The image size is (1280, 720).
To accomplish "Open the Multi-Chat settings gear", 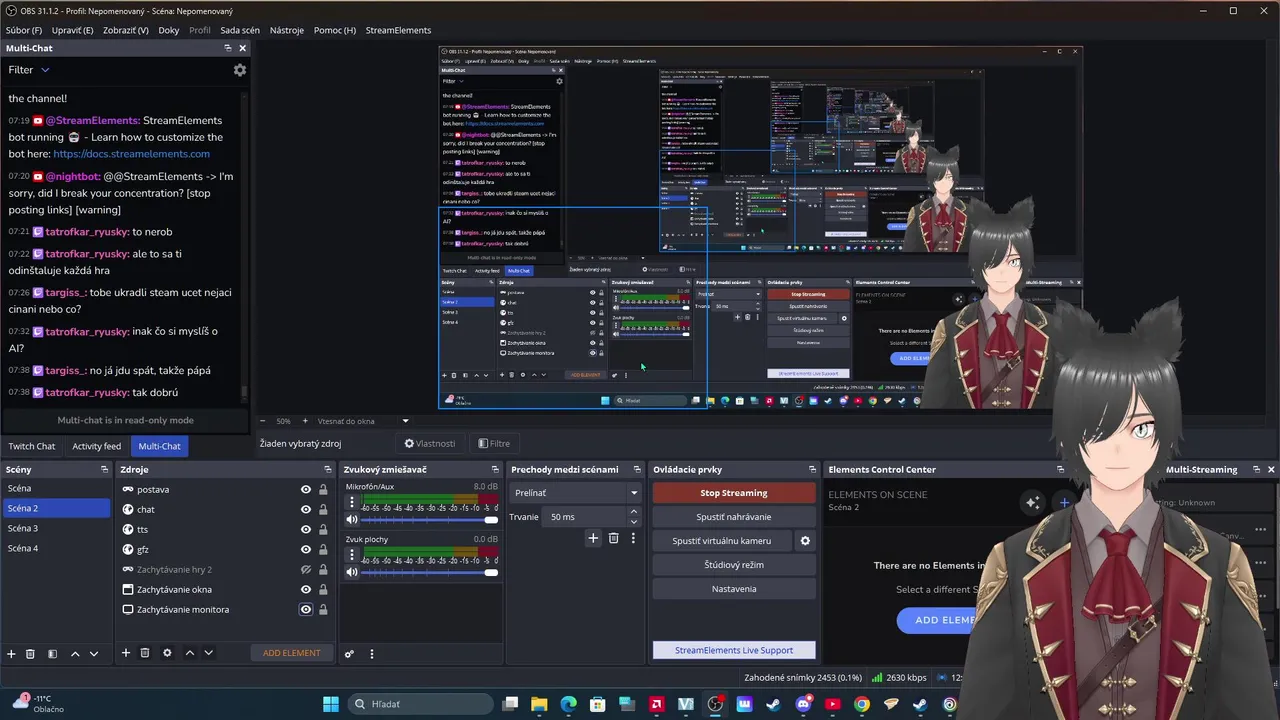I will pyautogui.click(x=239, y=70).
